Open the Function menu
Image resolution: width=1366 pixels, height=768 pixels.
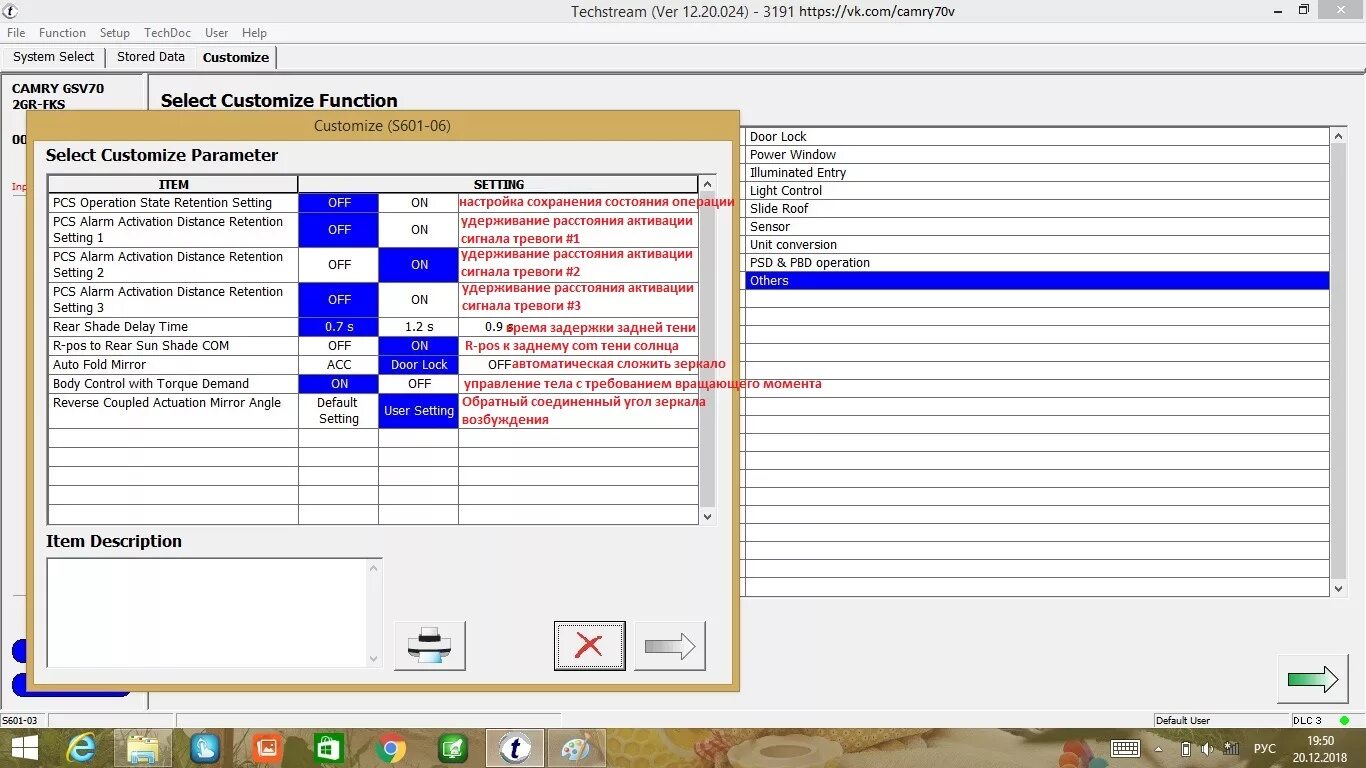pyautogui.click(x=63, y=33)
